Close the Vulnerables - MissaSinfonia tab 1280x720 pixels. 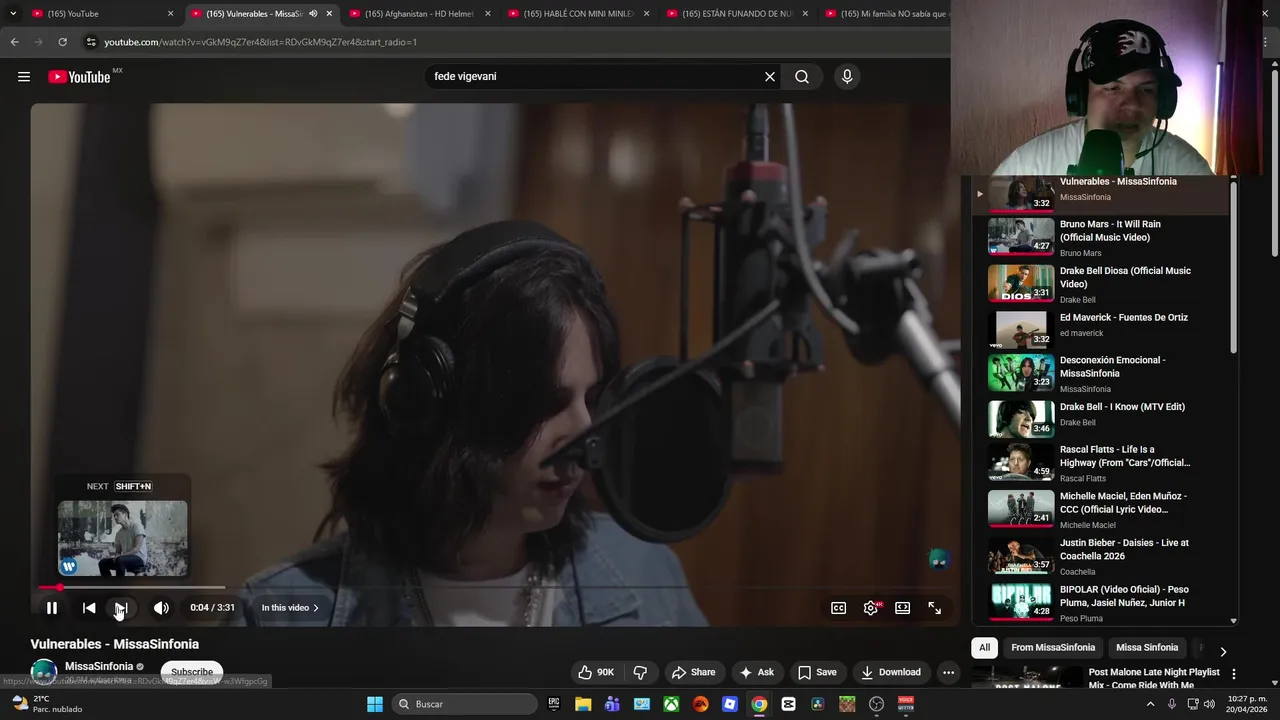329,14
